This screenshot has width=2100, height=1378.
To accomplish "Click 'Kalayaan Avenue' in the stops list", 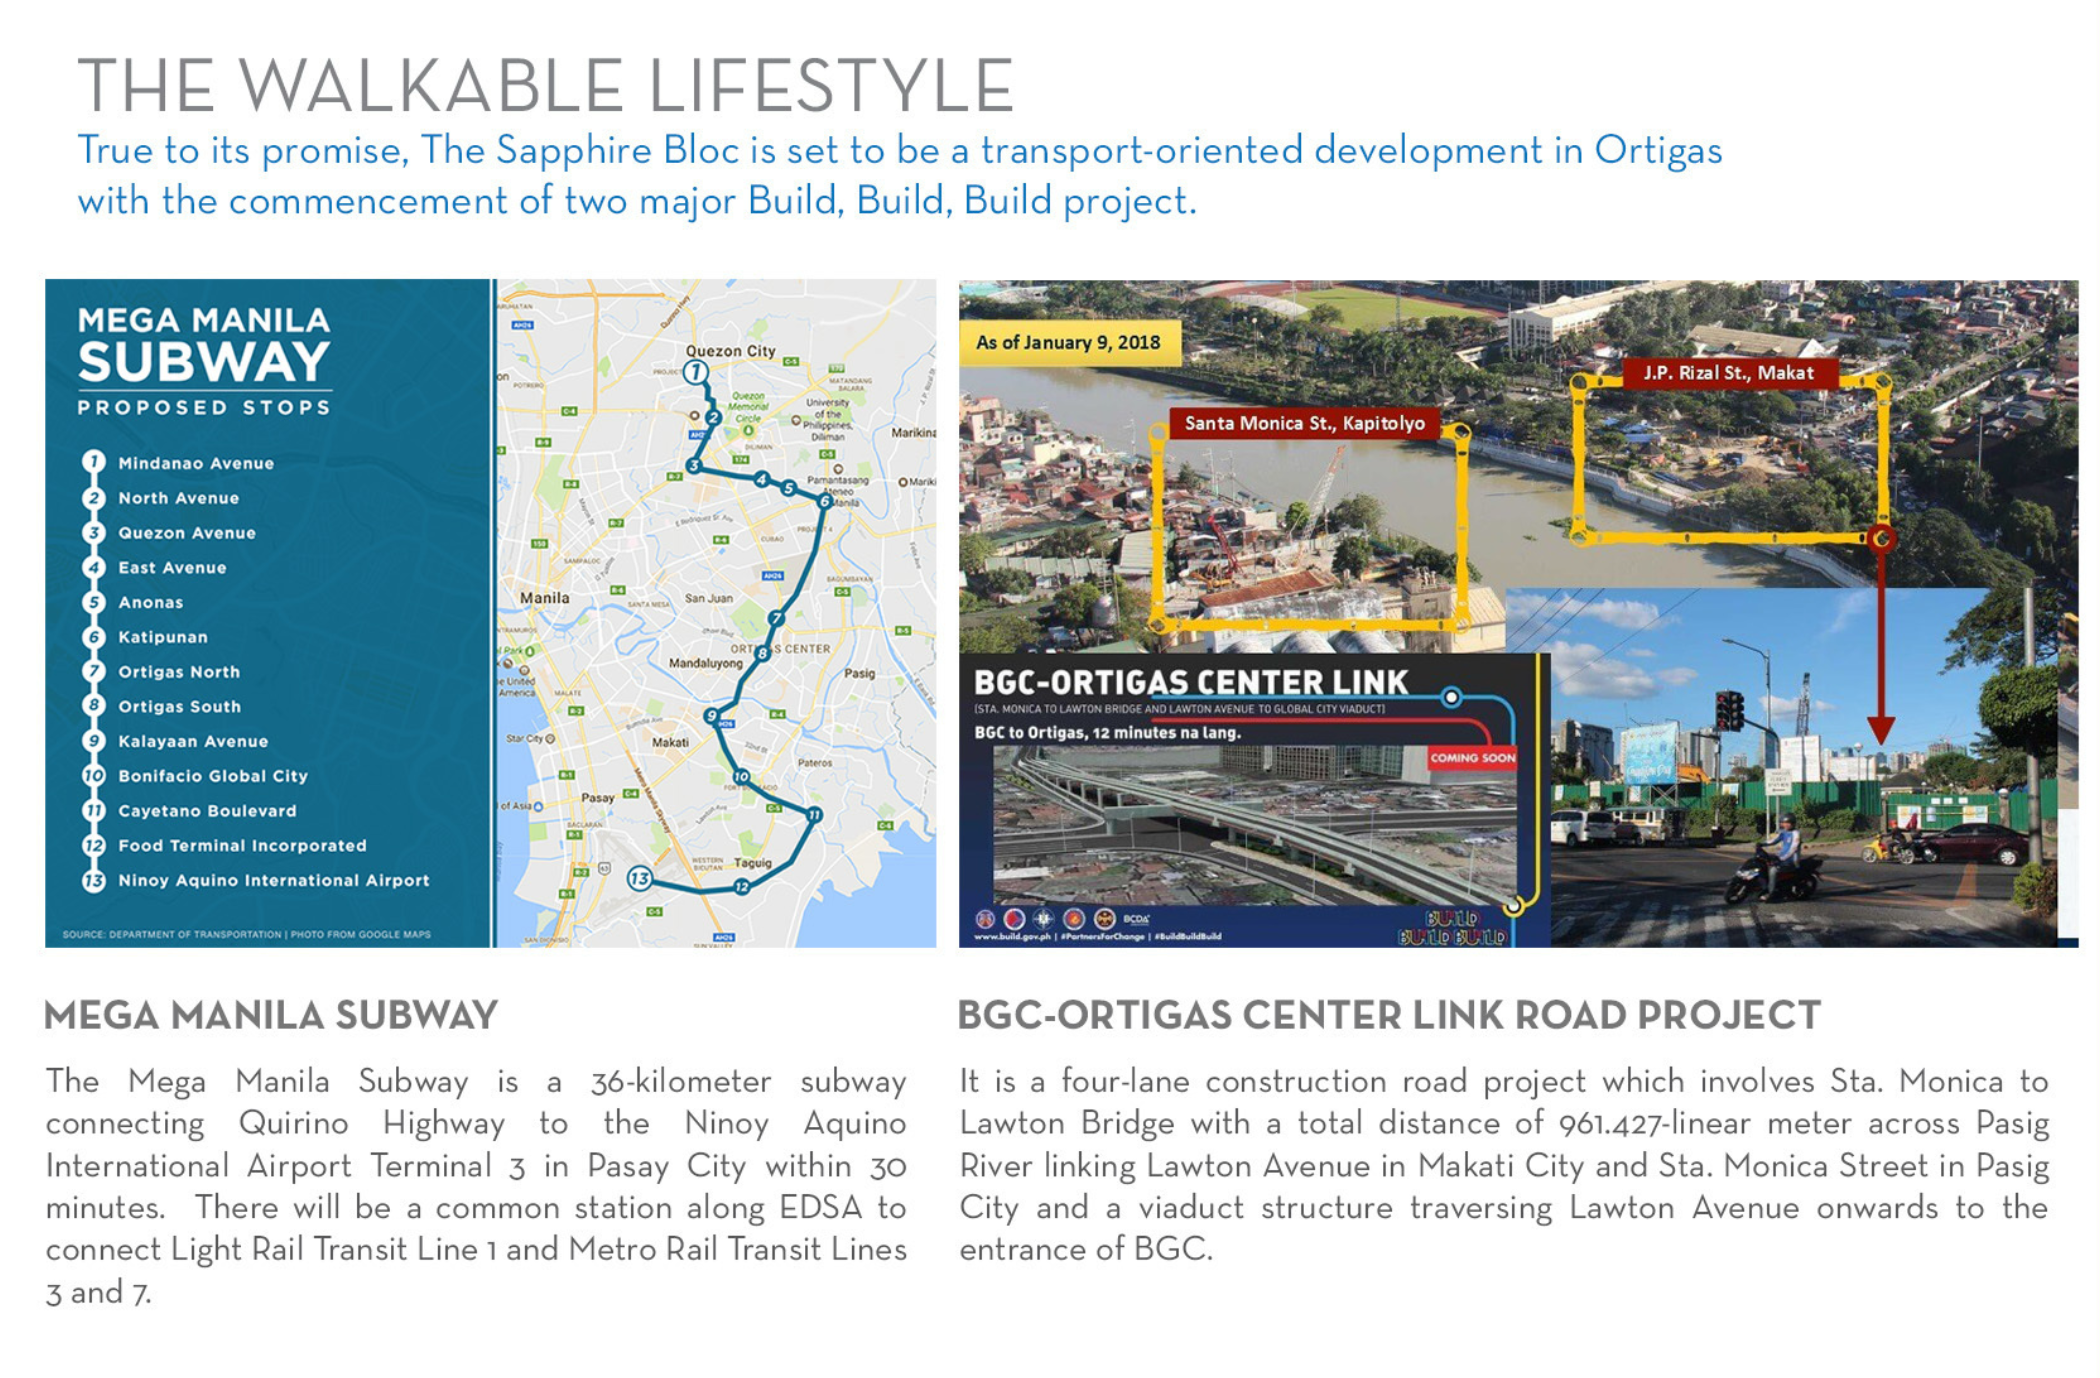I will click(x=193, y=741).
